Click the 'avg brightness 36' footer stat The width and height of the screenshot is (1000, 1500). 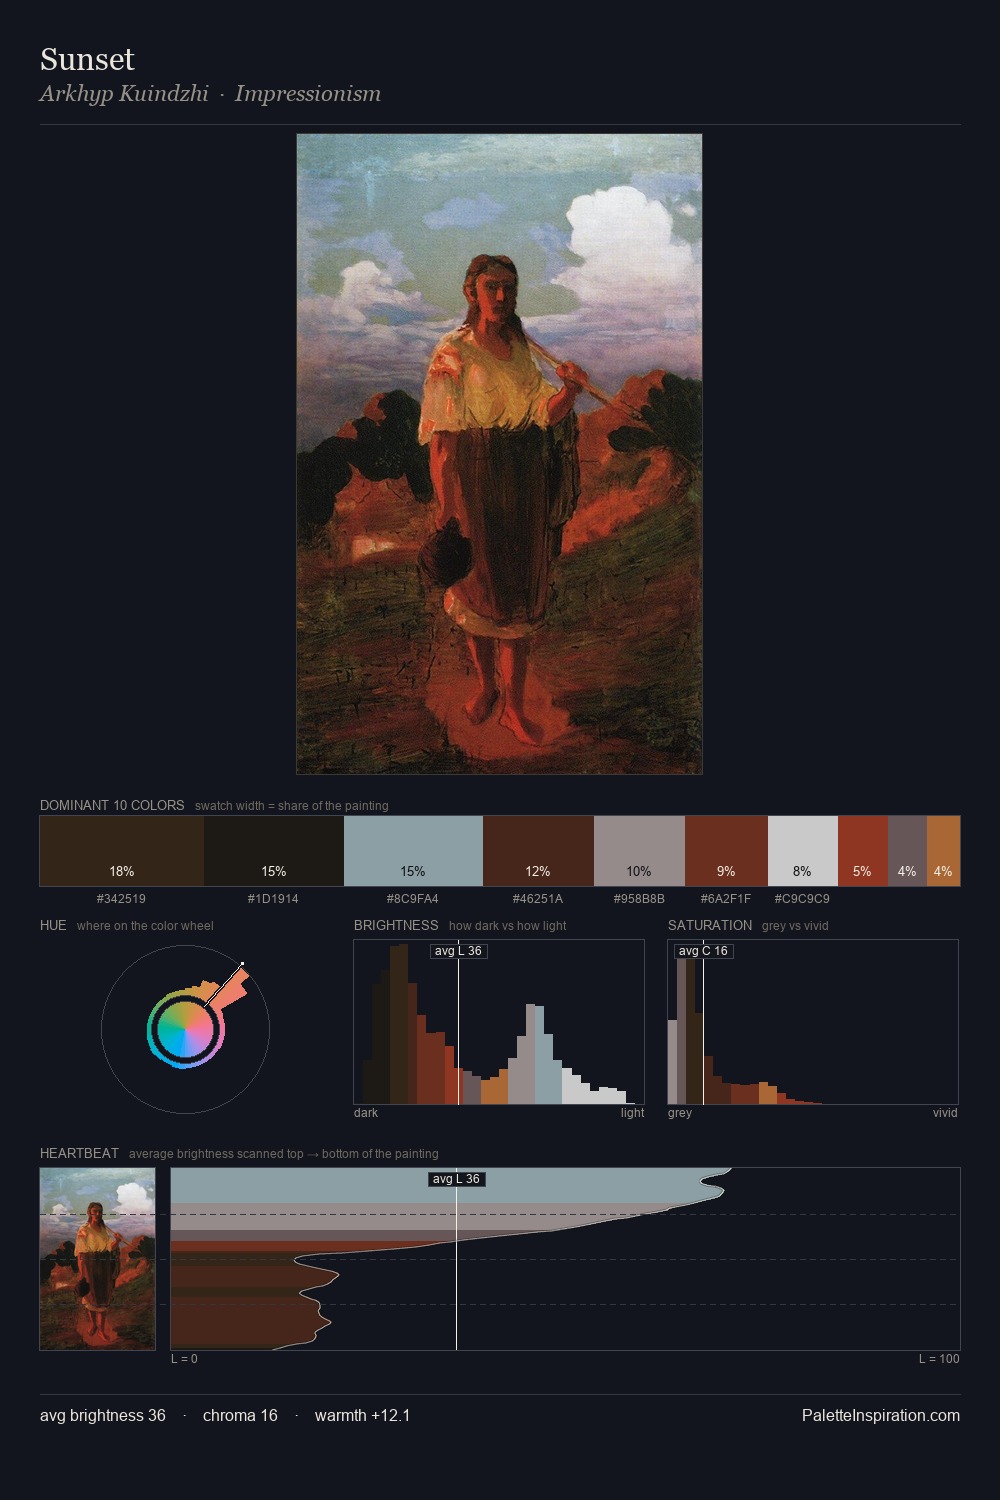click(103, 1415)
